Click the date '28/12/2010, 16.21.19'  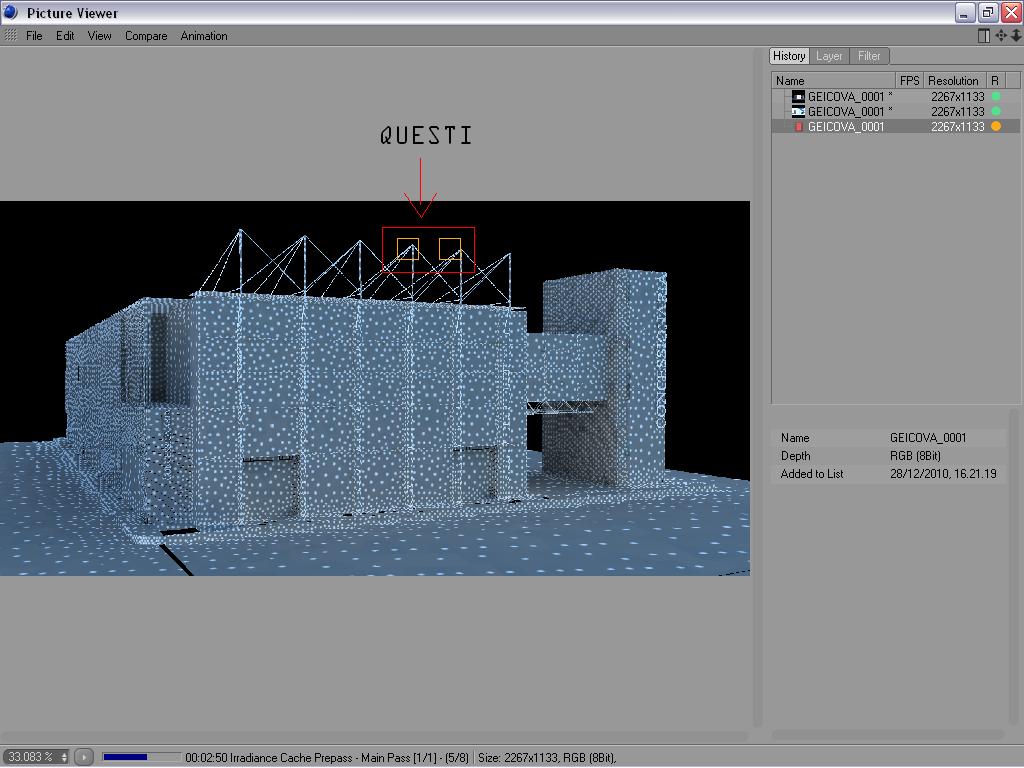pyautogui.click(x=943, y=474)
